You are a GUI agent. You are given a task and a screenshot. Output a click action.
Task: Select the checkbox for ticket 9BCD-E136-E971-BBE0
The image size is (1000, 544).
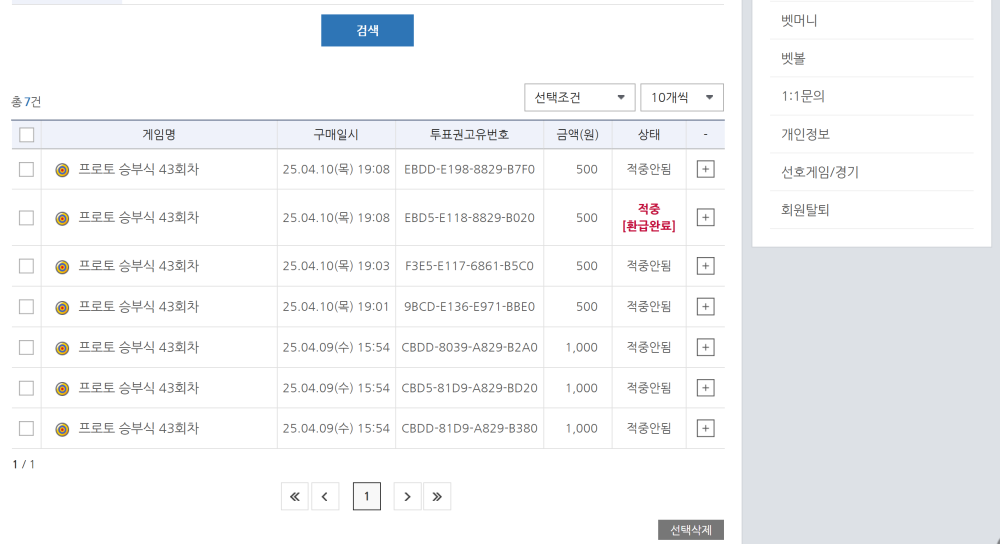[x=26, y=307]
